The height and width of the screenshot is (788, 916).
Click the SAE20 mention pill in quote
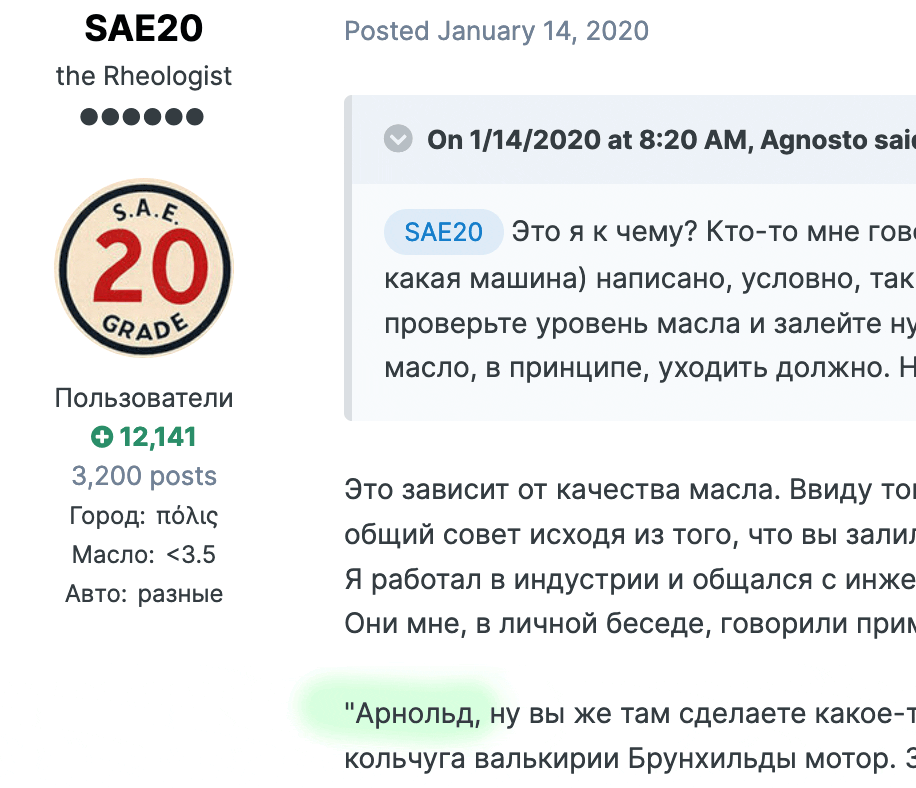[443, 232]
